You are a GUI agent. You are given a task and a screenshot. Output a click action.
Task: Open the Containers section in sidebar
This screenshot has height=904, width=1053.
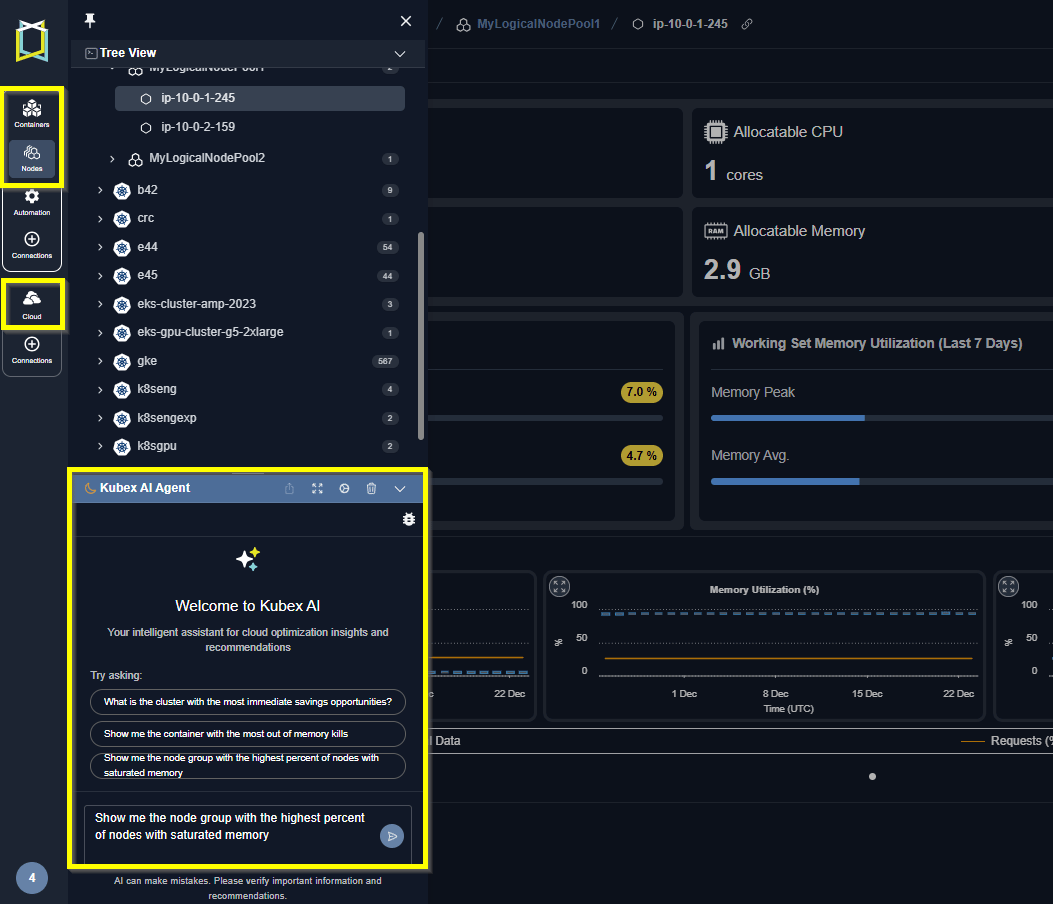(x=32, y=114)
